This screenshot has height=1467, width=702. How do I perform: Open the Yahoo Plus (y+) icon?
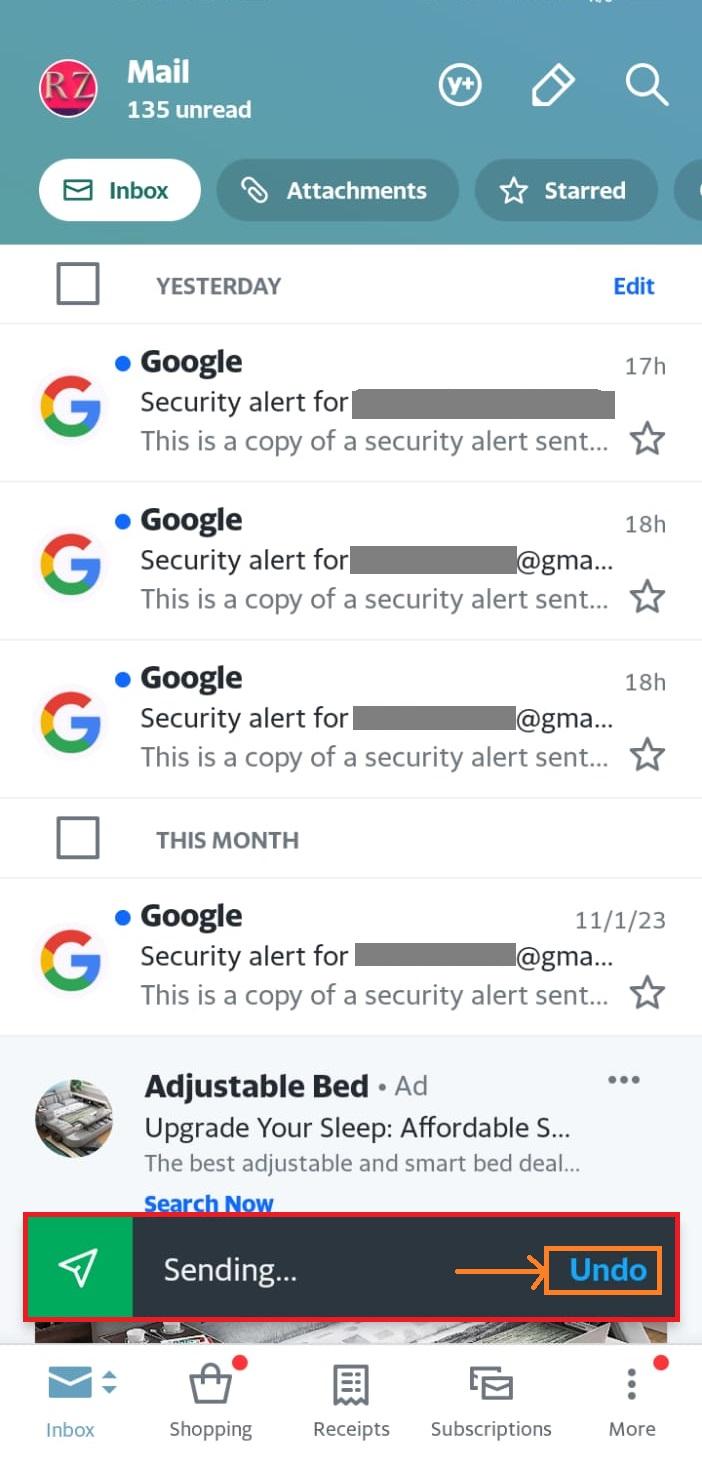(x=460, y=86)
